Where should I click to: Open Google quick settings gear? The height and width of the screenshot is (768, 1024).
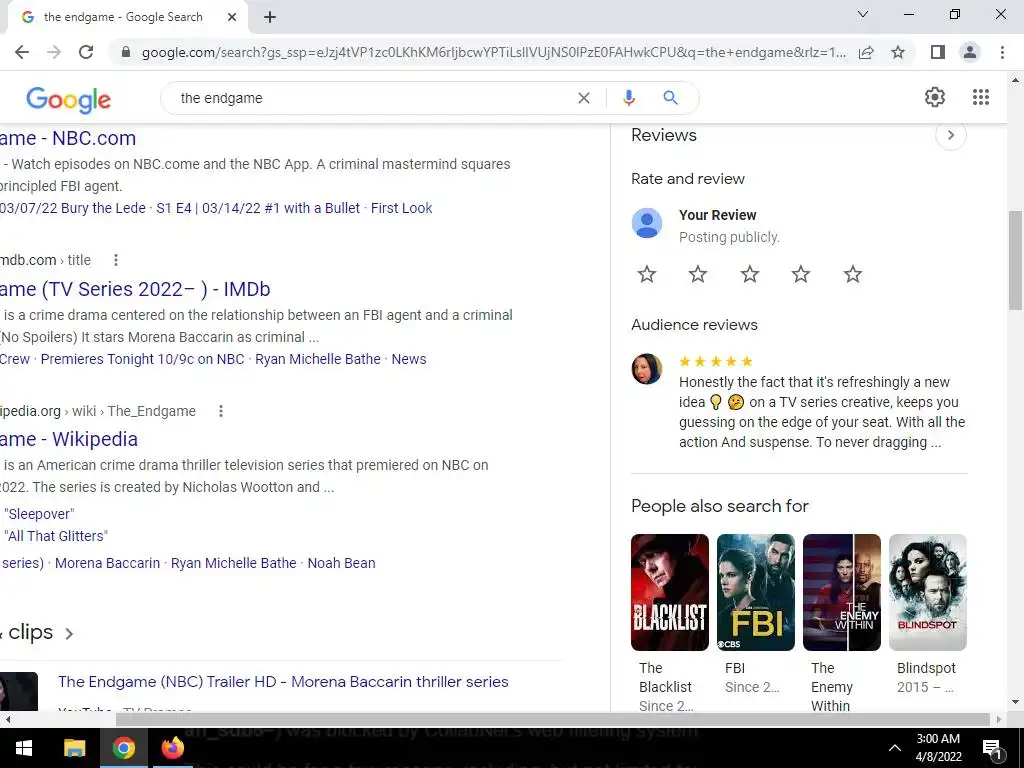click(935, 97)
